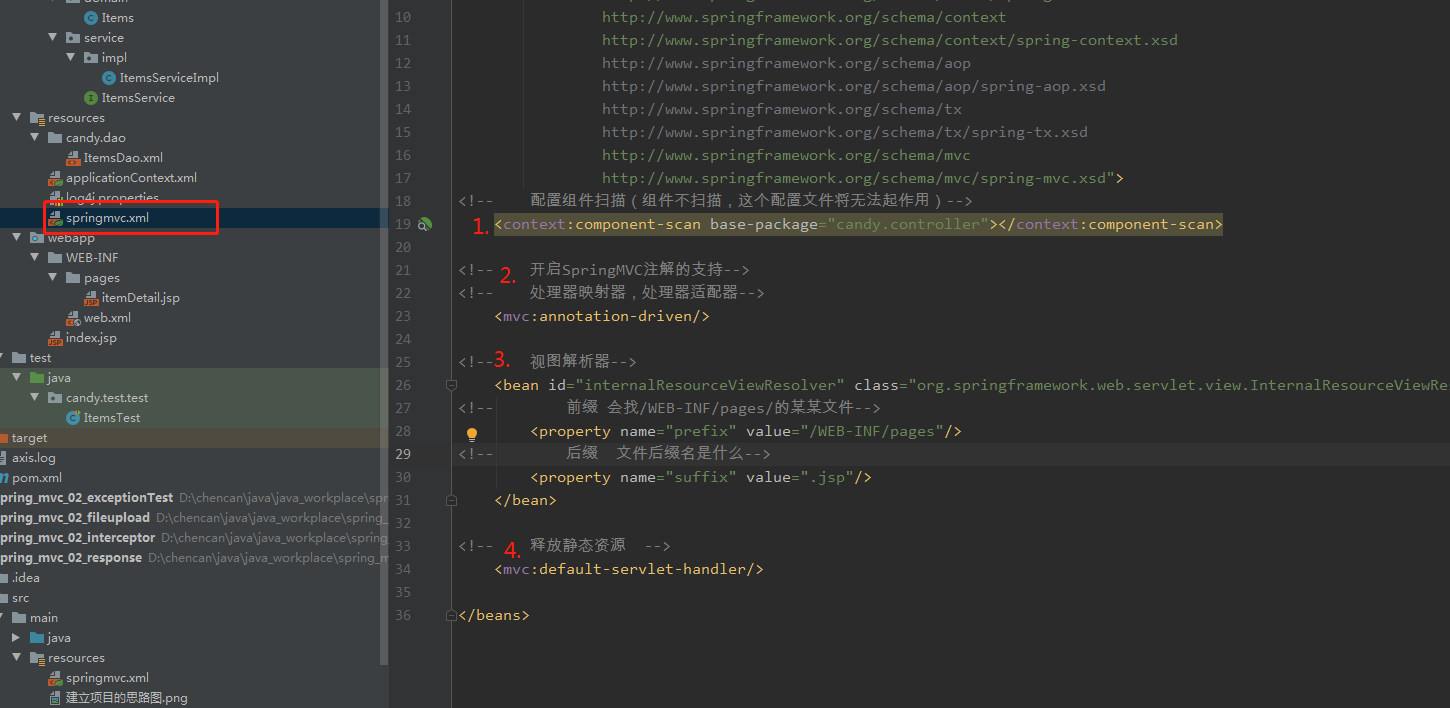Click the itemDetail.jsp file icon

click(x=92, y=298)
